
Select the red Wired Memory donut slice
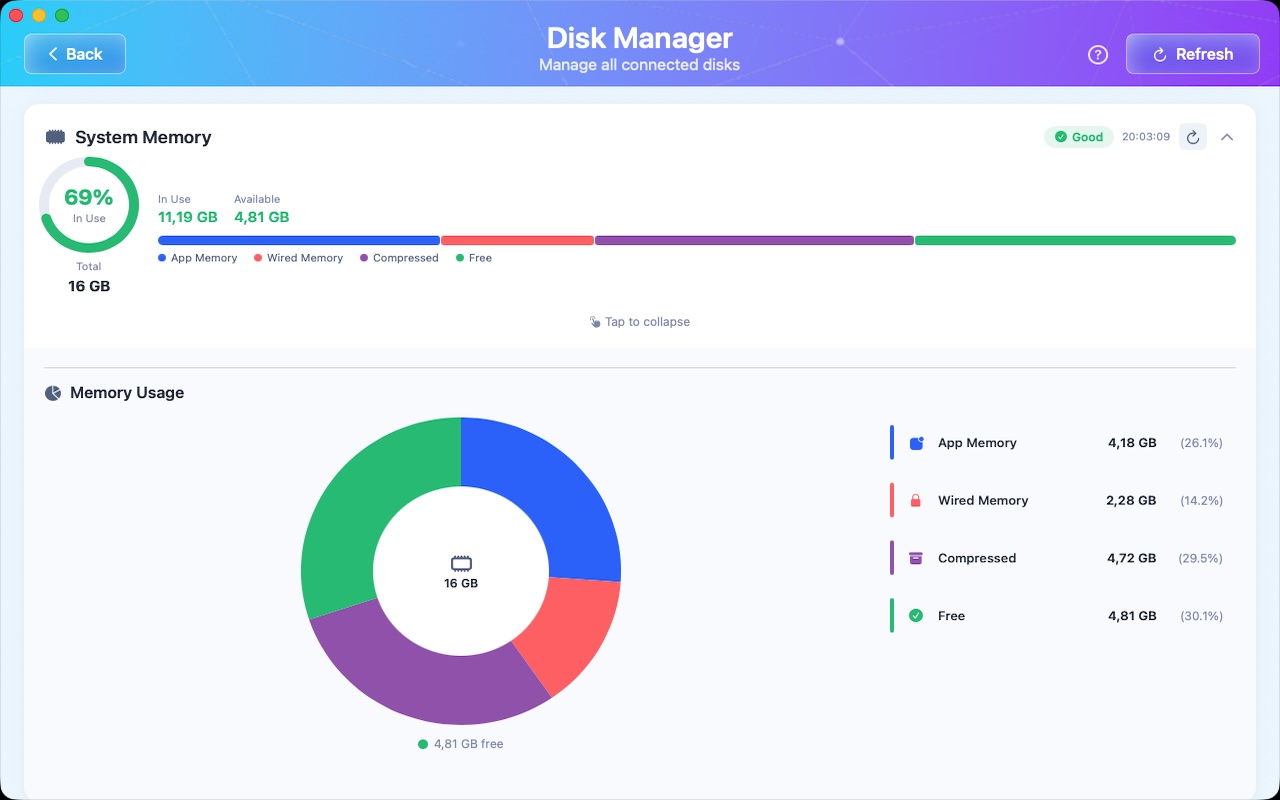570,628
